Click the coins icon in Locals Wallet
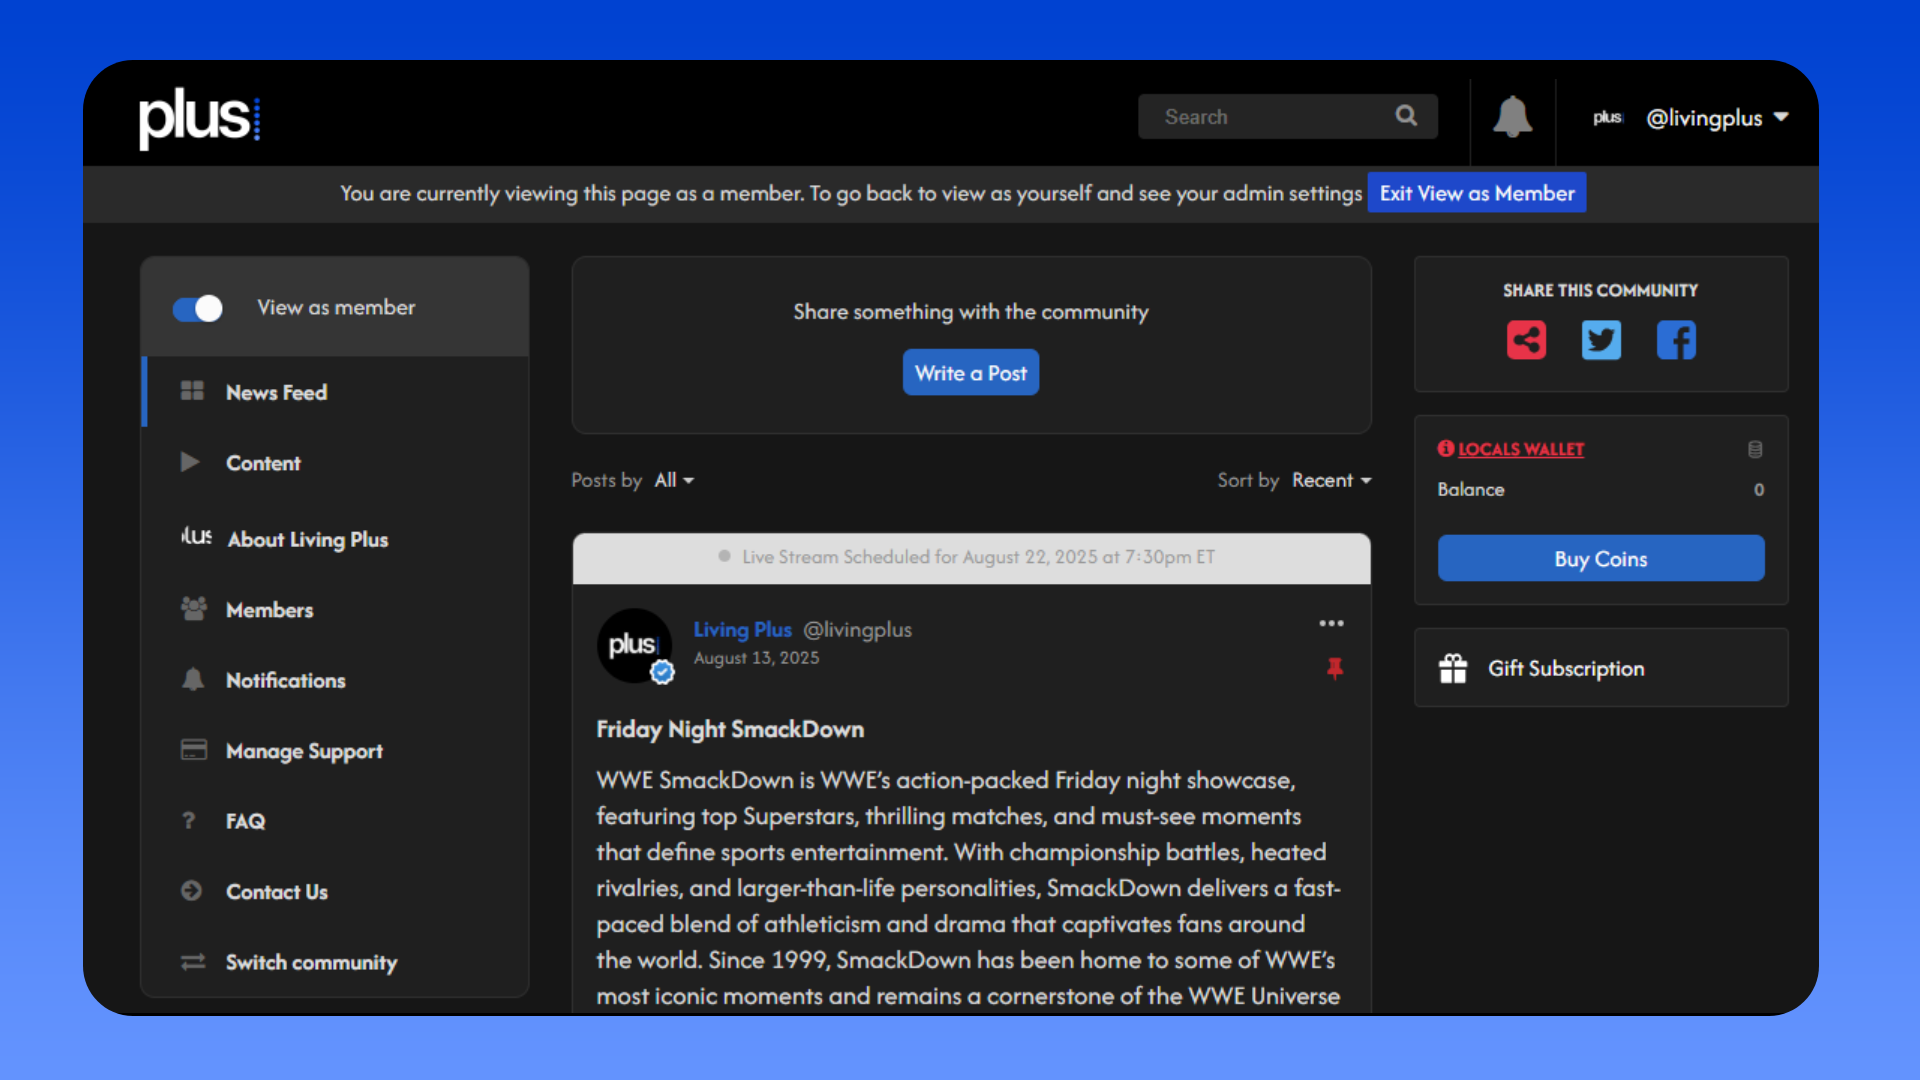Viewport: 1920px width, 1080px height. (x=1755, y=449)
